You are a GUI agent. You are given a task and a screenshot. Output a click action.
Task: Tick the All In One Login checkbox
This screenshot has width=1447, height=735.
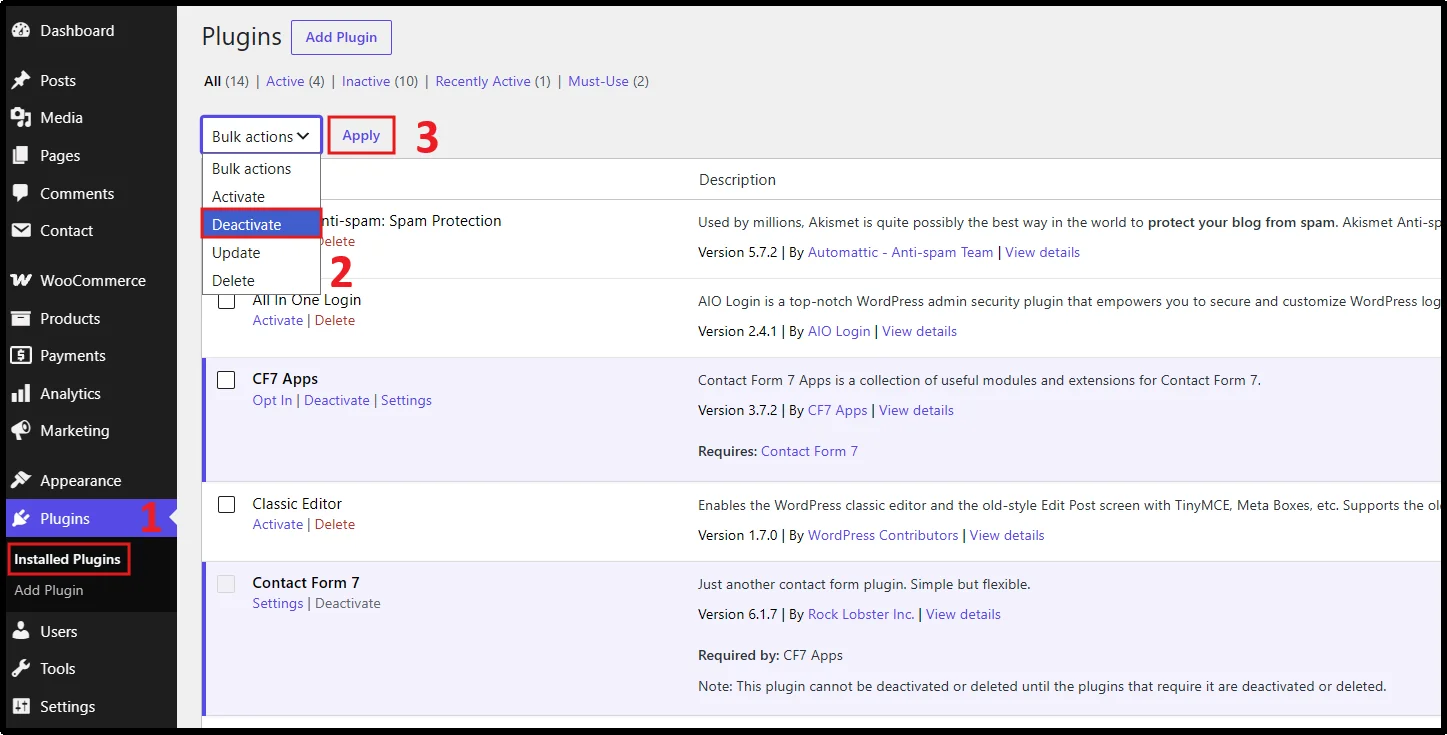point(227,300)
